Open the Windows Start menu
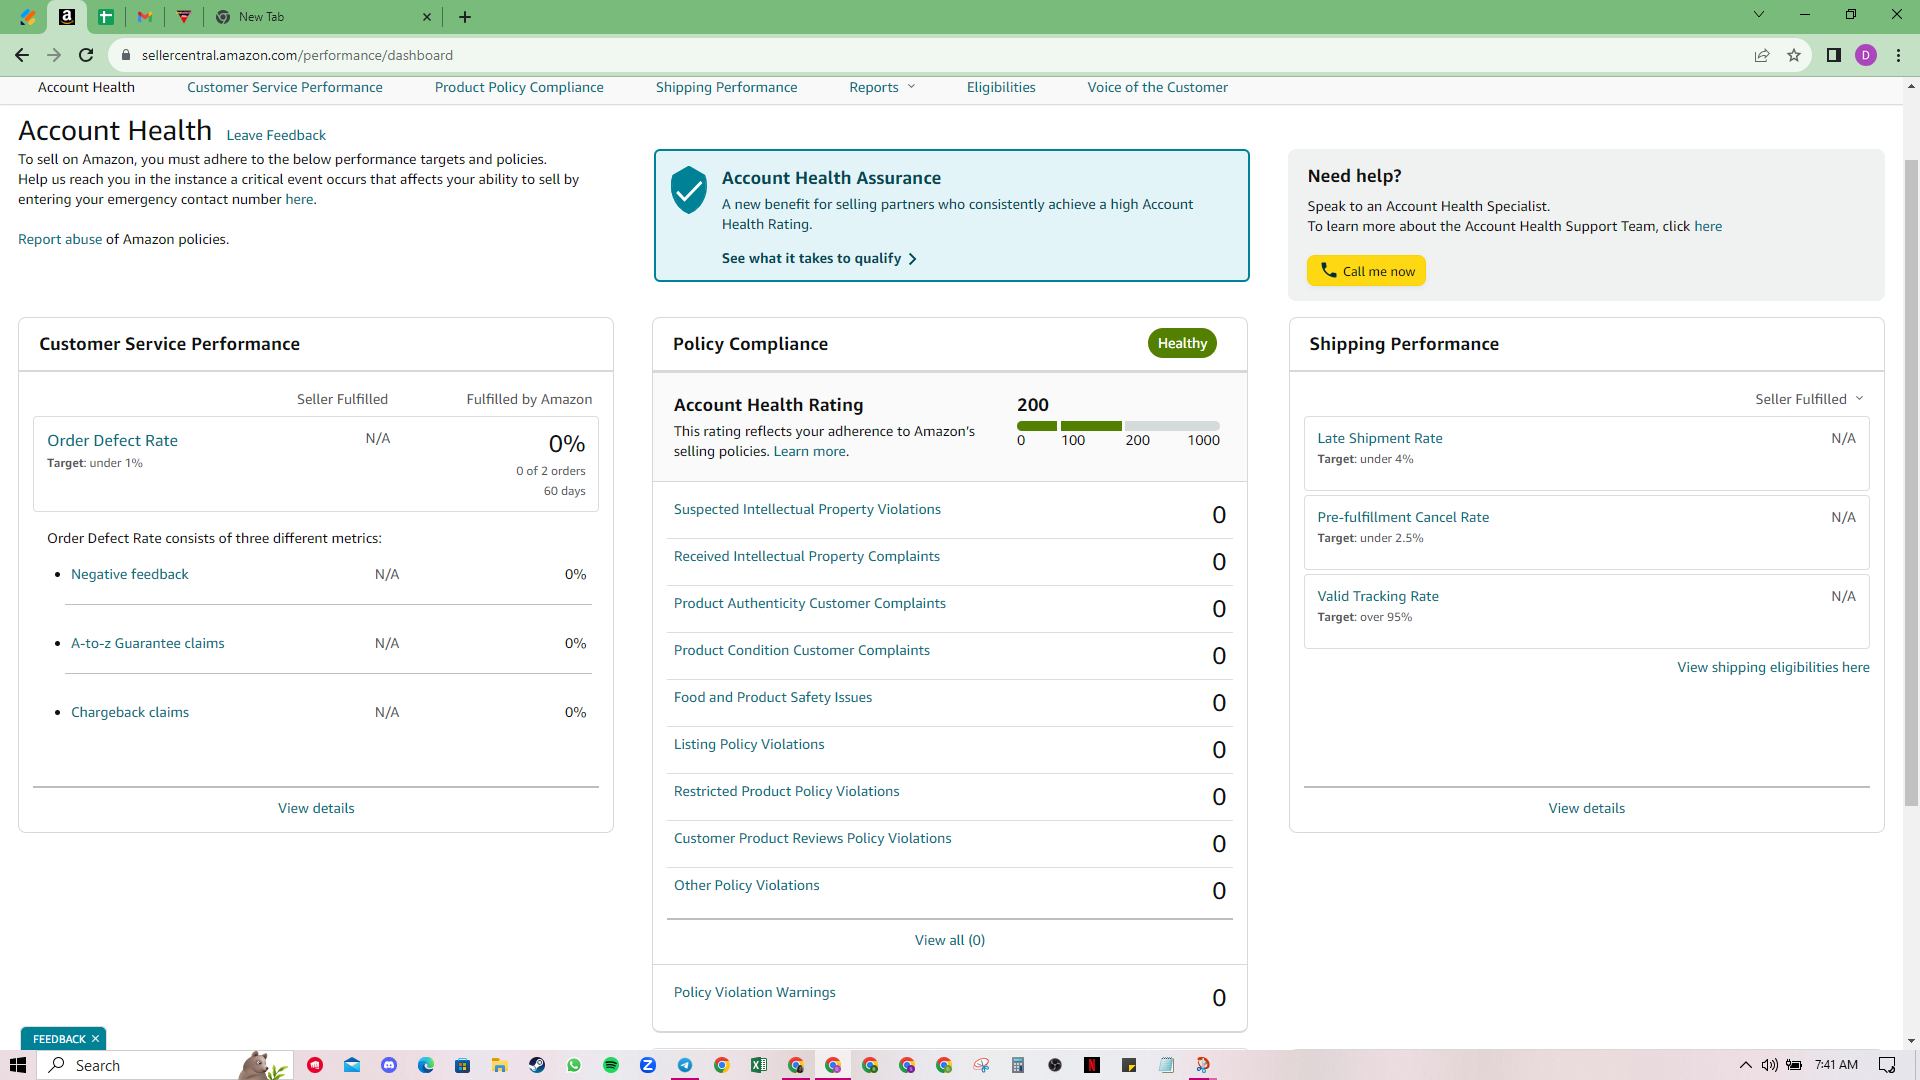Viewport: 1920px width, 1080px height. click(17, 1065)
